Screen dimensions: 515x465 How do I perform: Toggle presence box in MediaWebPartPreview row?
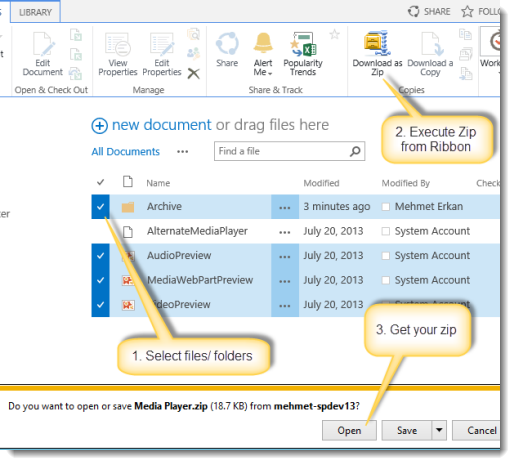[386, 280]
